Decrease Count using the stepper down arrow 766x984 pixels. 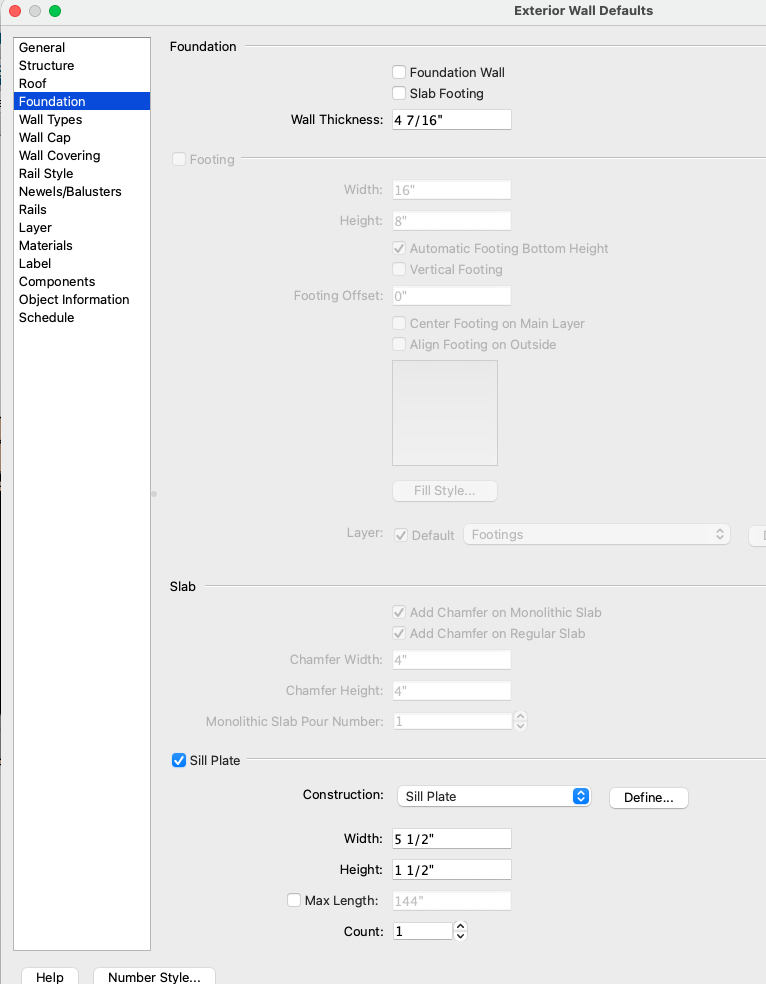tap(460, 936)
